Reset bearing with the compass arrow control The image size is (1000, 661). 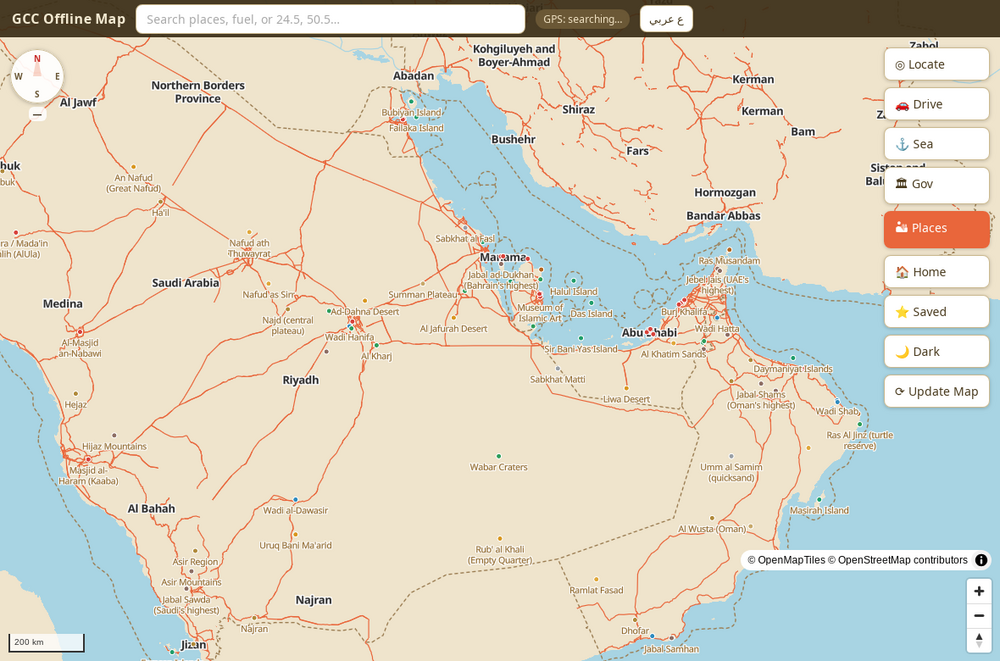[x=978, y=640]
